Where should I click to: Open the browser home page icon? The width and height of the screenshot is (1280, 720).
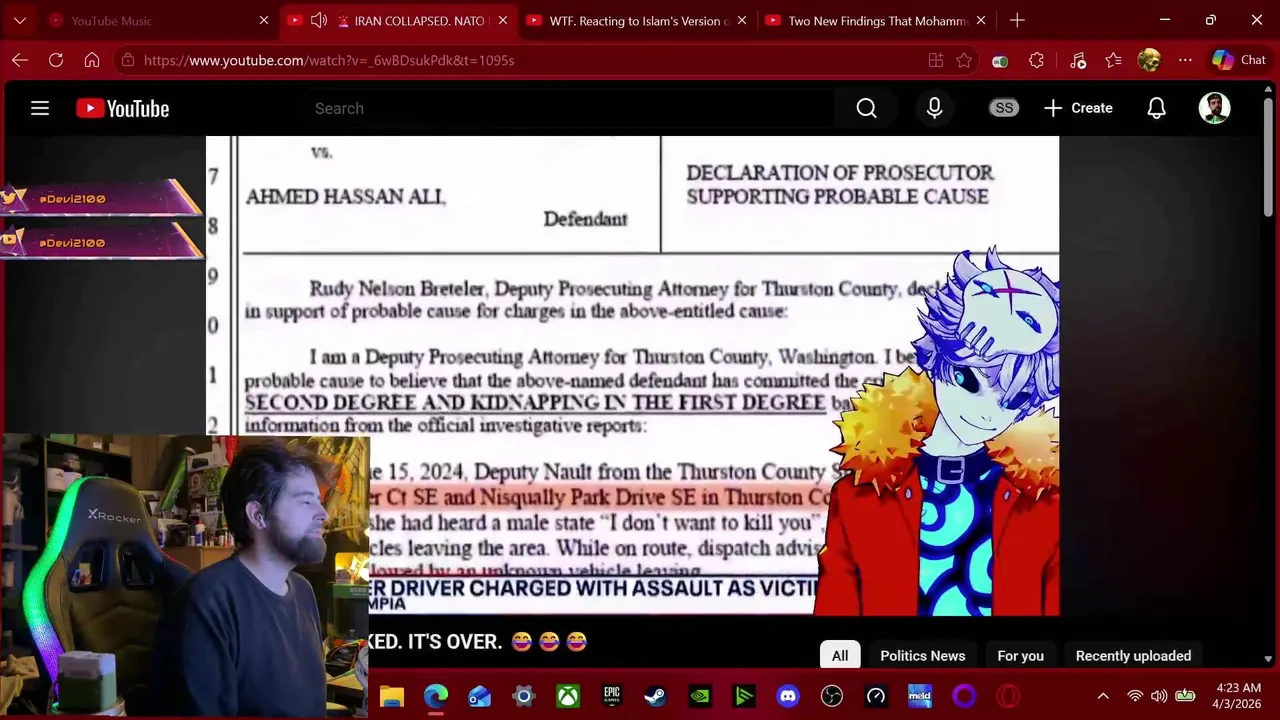pos(92,60)
